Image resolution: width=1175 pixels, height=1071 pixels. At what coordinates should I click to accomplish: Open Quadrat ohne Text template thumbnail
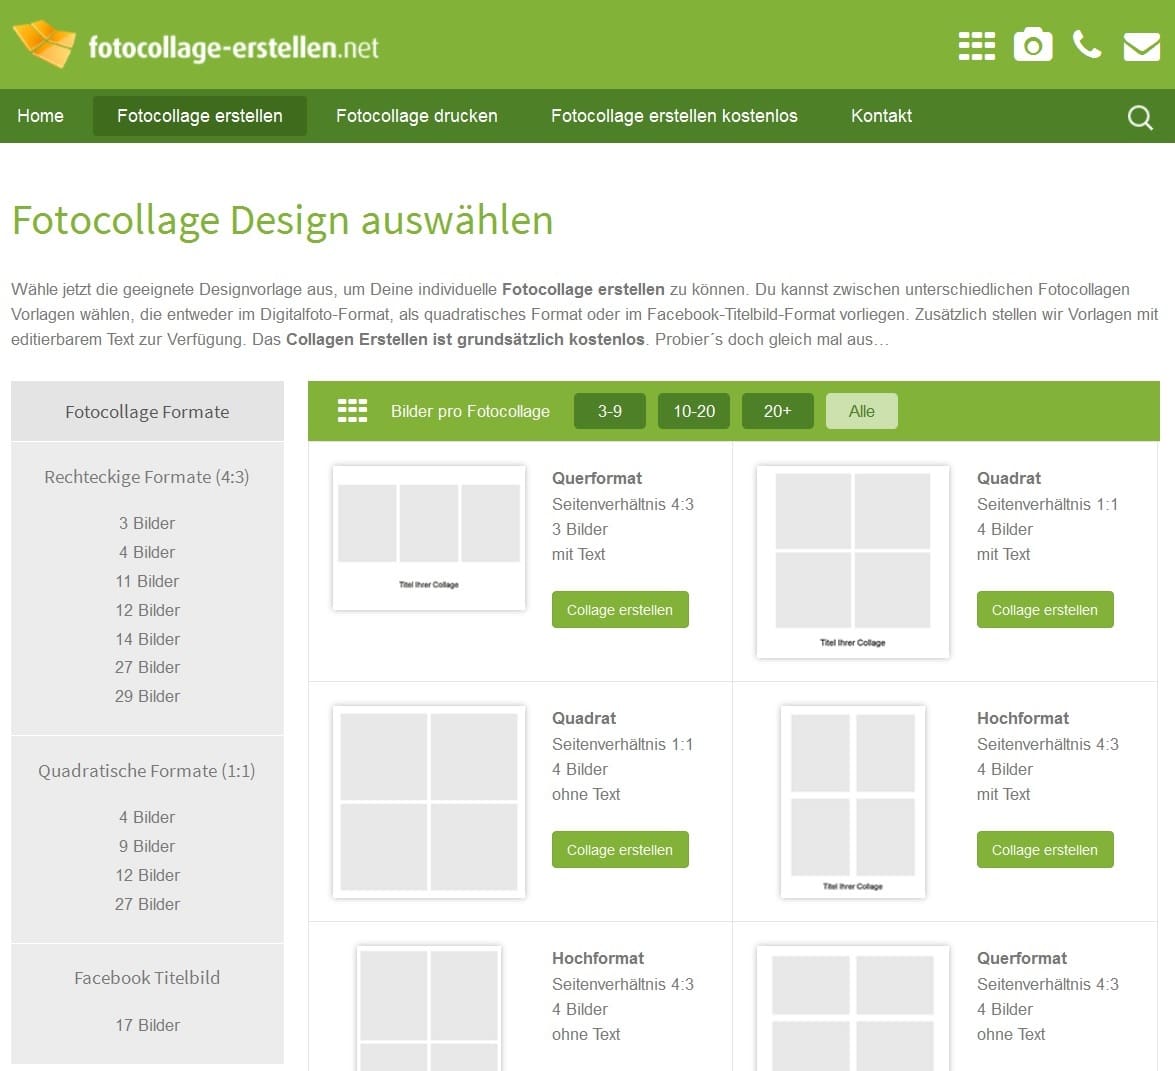(x=429, y=801)
